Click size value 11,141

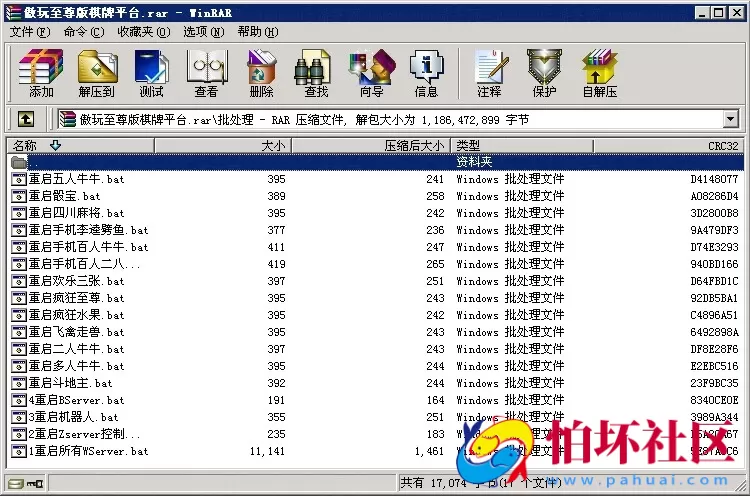click(x=267, y=451)
